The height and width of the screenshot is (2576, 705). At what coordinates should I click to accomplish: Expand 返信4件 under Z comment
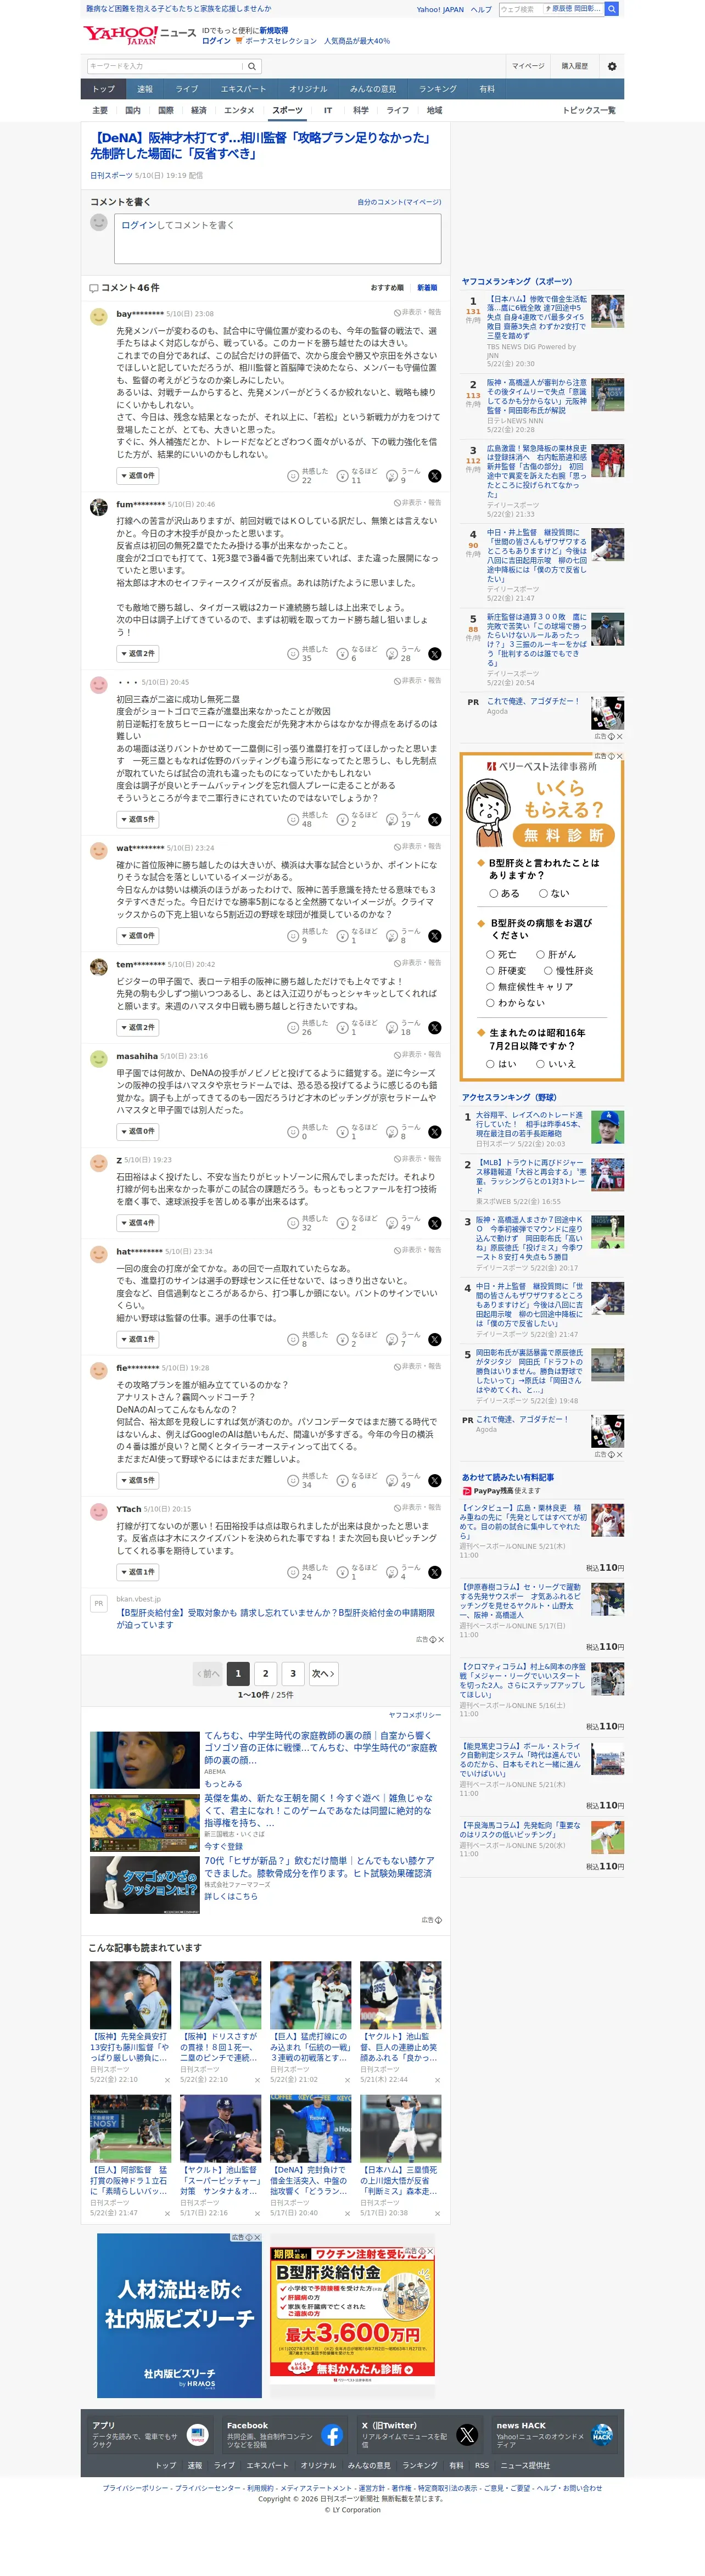138,1223
